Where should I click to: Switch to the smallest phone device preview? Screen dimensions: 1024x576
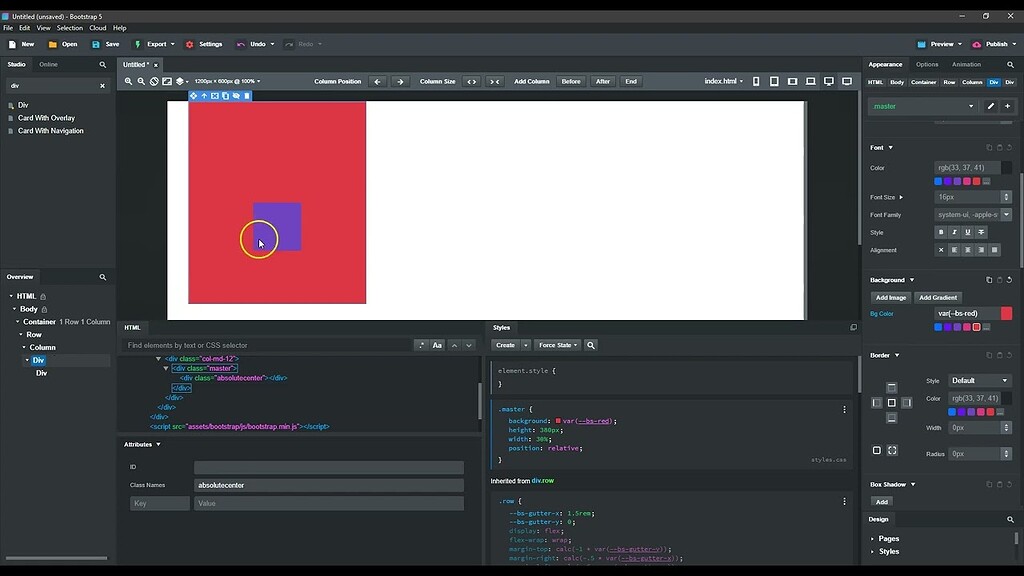tap(756, 82)
